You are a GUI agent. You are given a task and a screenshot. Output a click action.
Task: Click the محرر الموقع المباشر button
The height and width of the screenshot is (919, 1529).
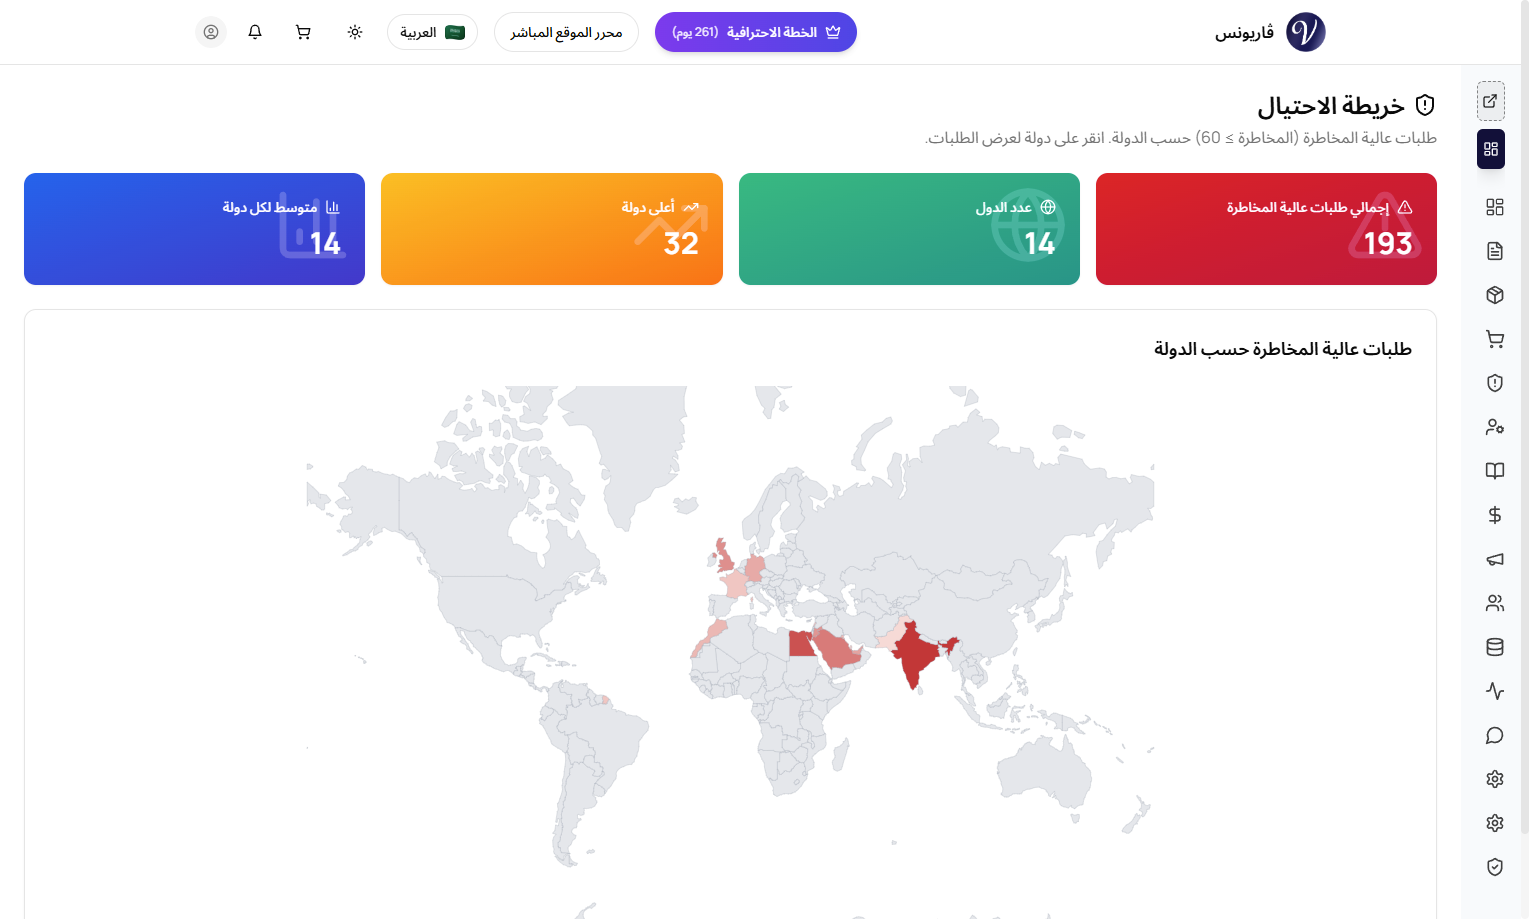(x=566, y=32)
